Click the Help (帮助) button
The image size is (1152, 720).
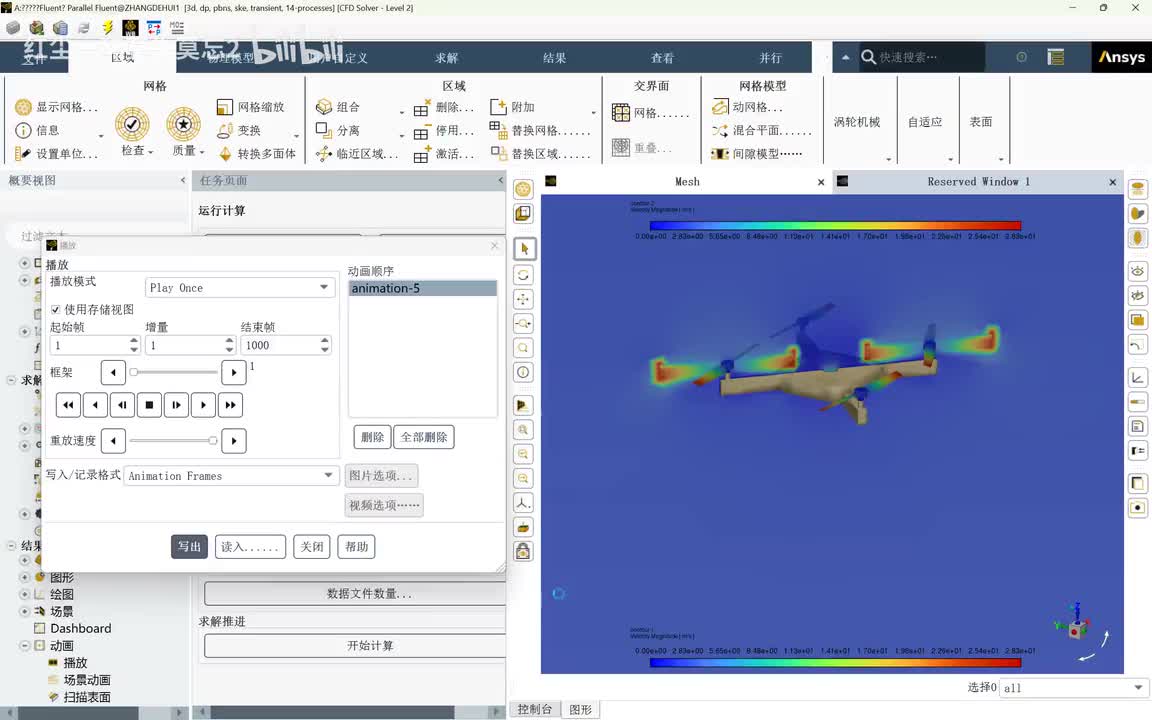click(x=356, y=547)
